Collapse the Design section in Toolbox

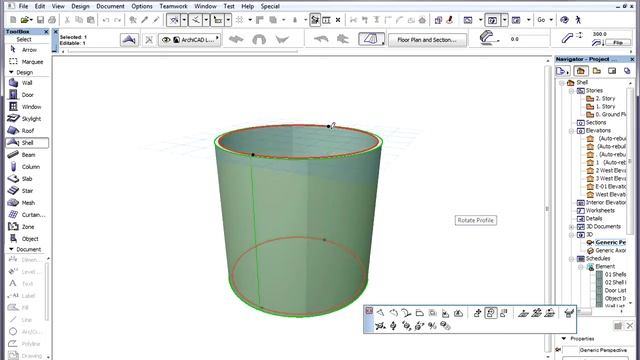pyautogui.click(x=11, y=72)
